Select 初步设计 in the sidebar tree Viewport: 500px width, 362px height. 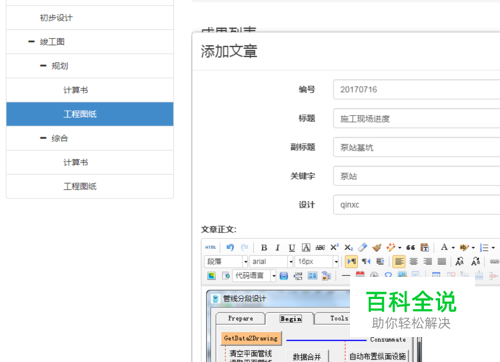[x=90, y=18]
